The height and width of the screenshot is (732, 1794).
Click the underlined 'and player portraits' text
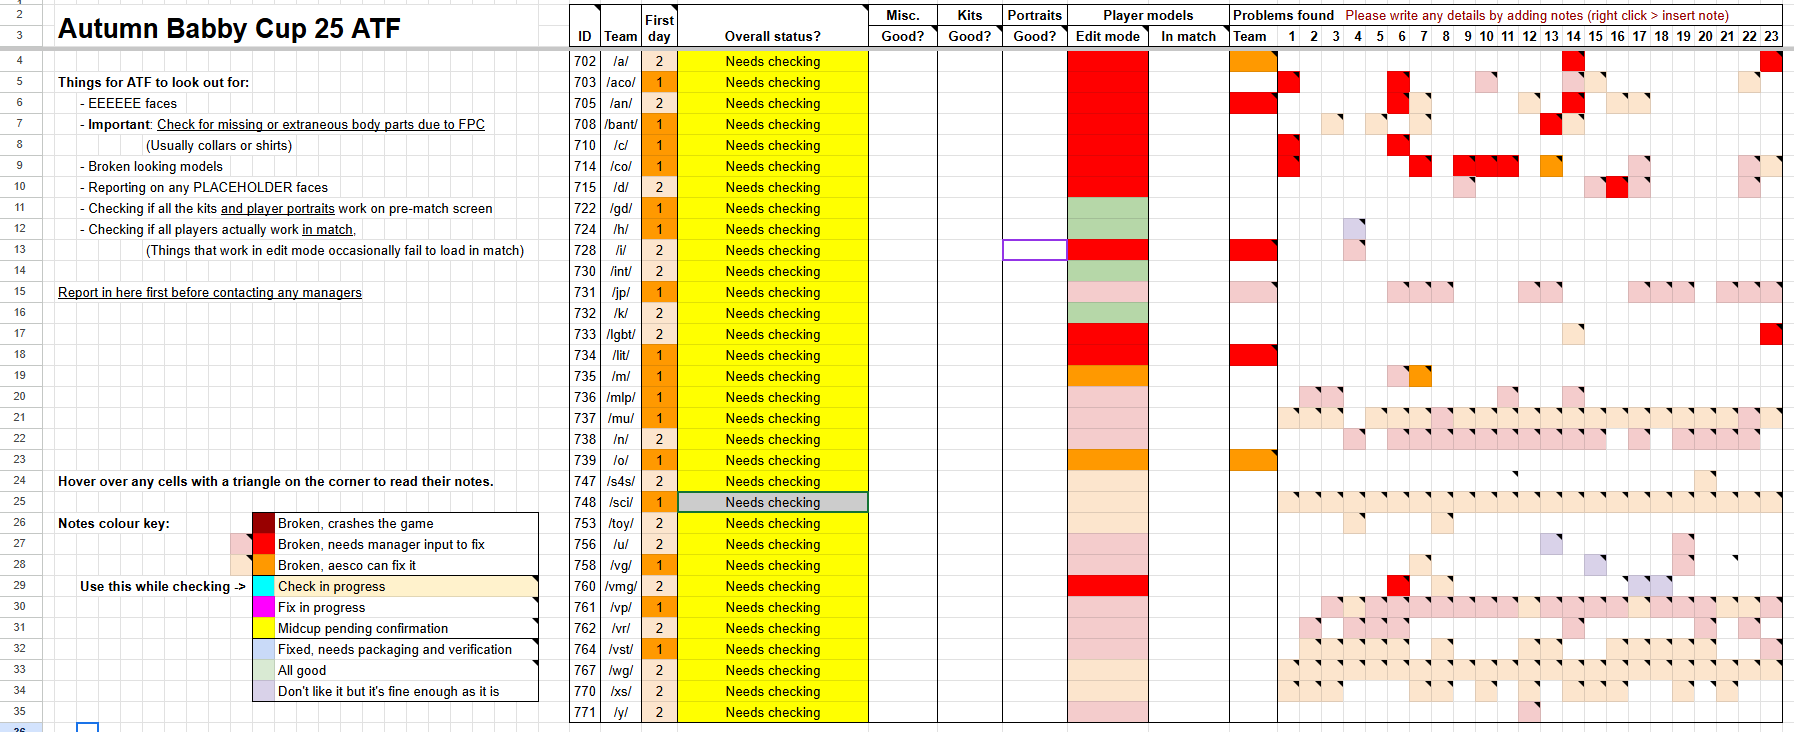coord(278,208)
